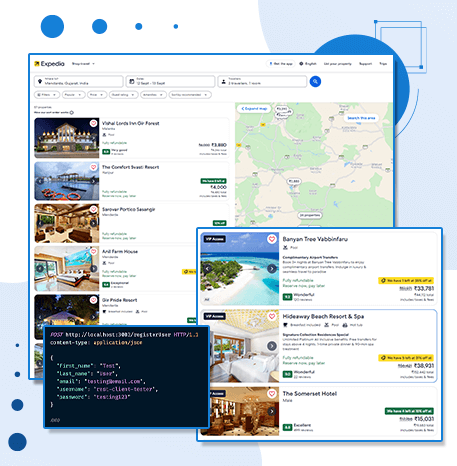
Task: Click the "first_name" line in code panel
Action: (x=89, y=366)
